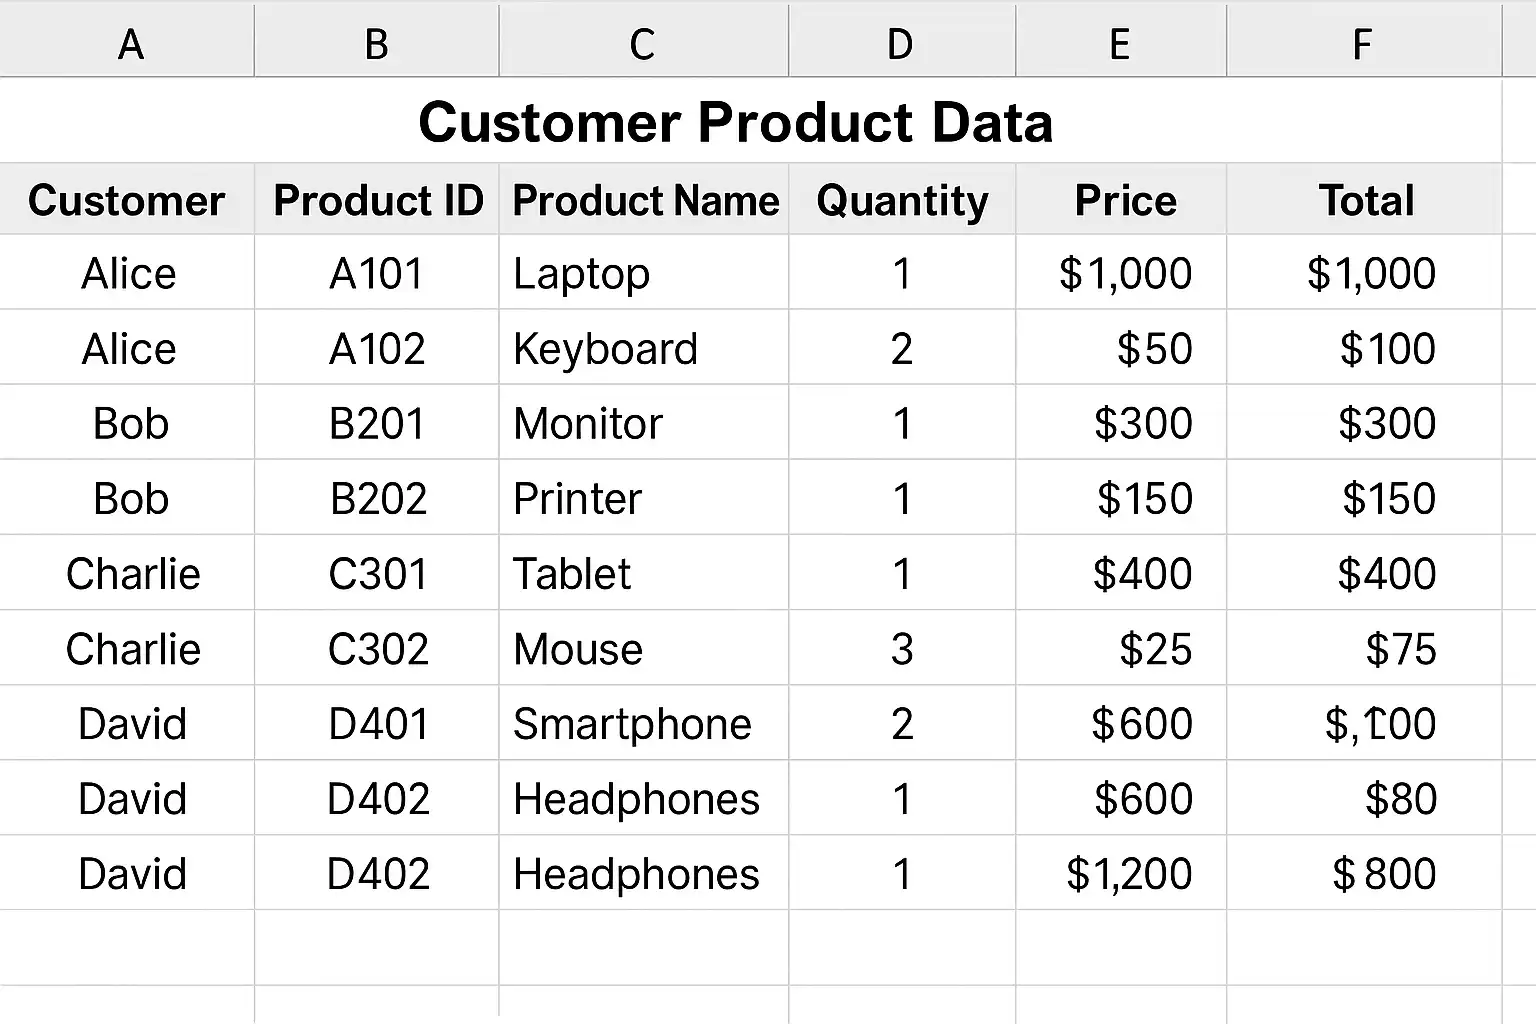The image size is (1536, 1024).
Task: Select column A header
Action: [130, 44]
